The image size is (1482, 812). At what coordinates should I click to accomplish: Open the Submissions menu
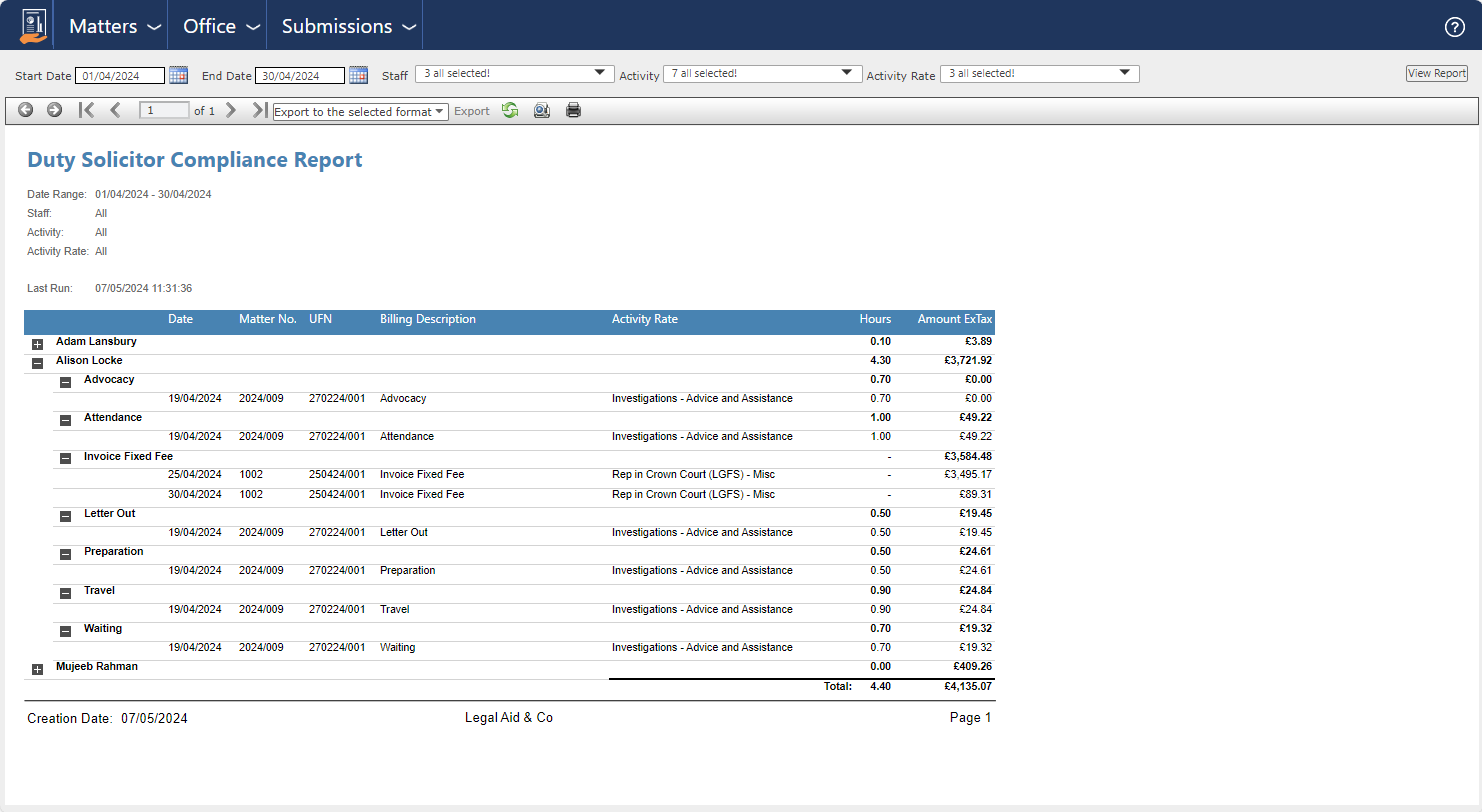coord(348,27)
